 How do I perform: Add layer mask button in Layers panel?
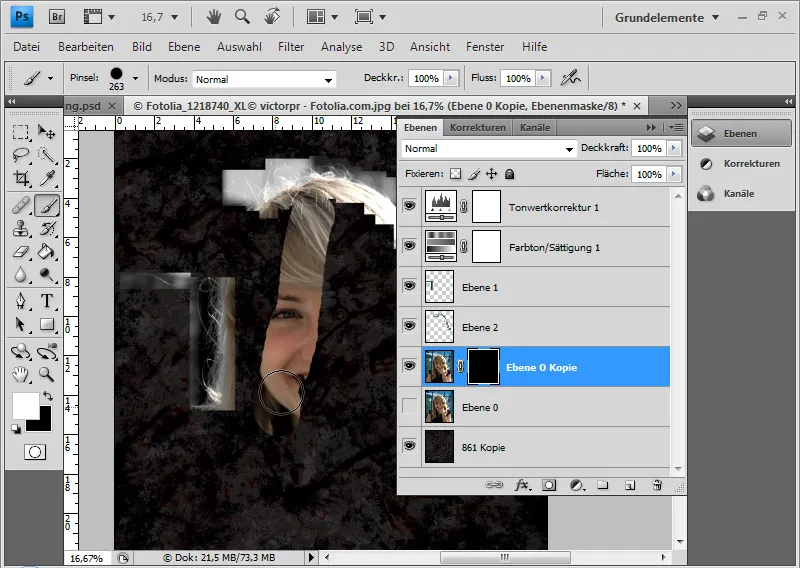[549, 485]
